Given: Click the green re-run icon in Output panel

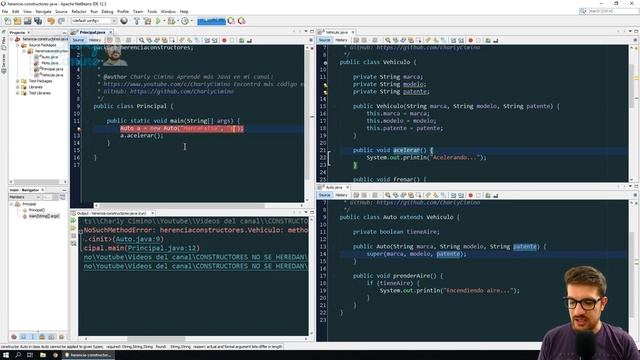Looking at the screenshot, I should (73, 221).
